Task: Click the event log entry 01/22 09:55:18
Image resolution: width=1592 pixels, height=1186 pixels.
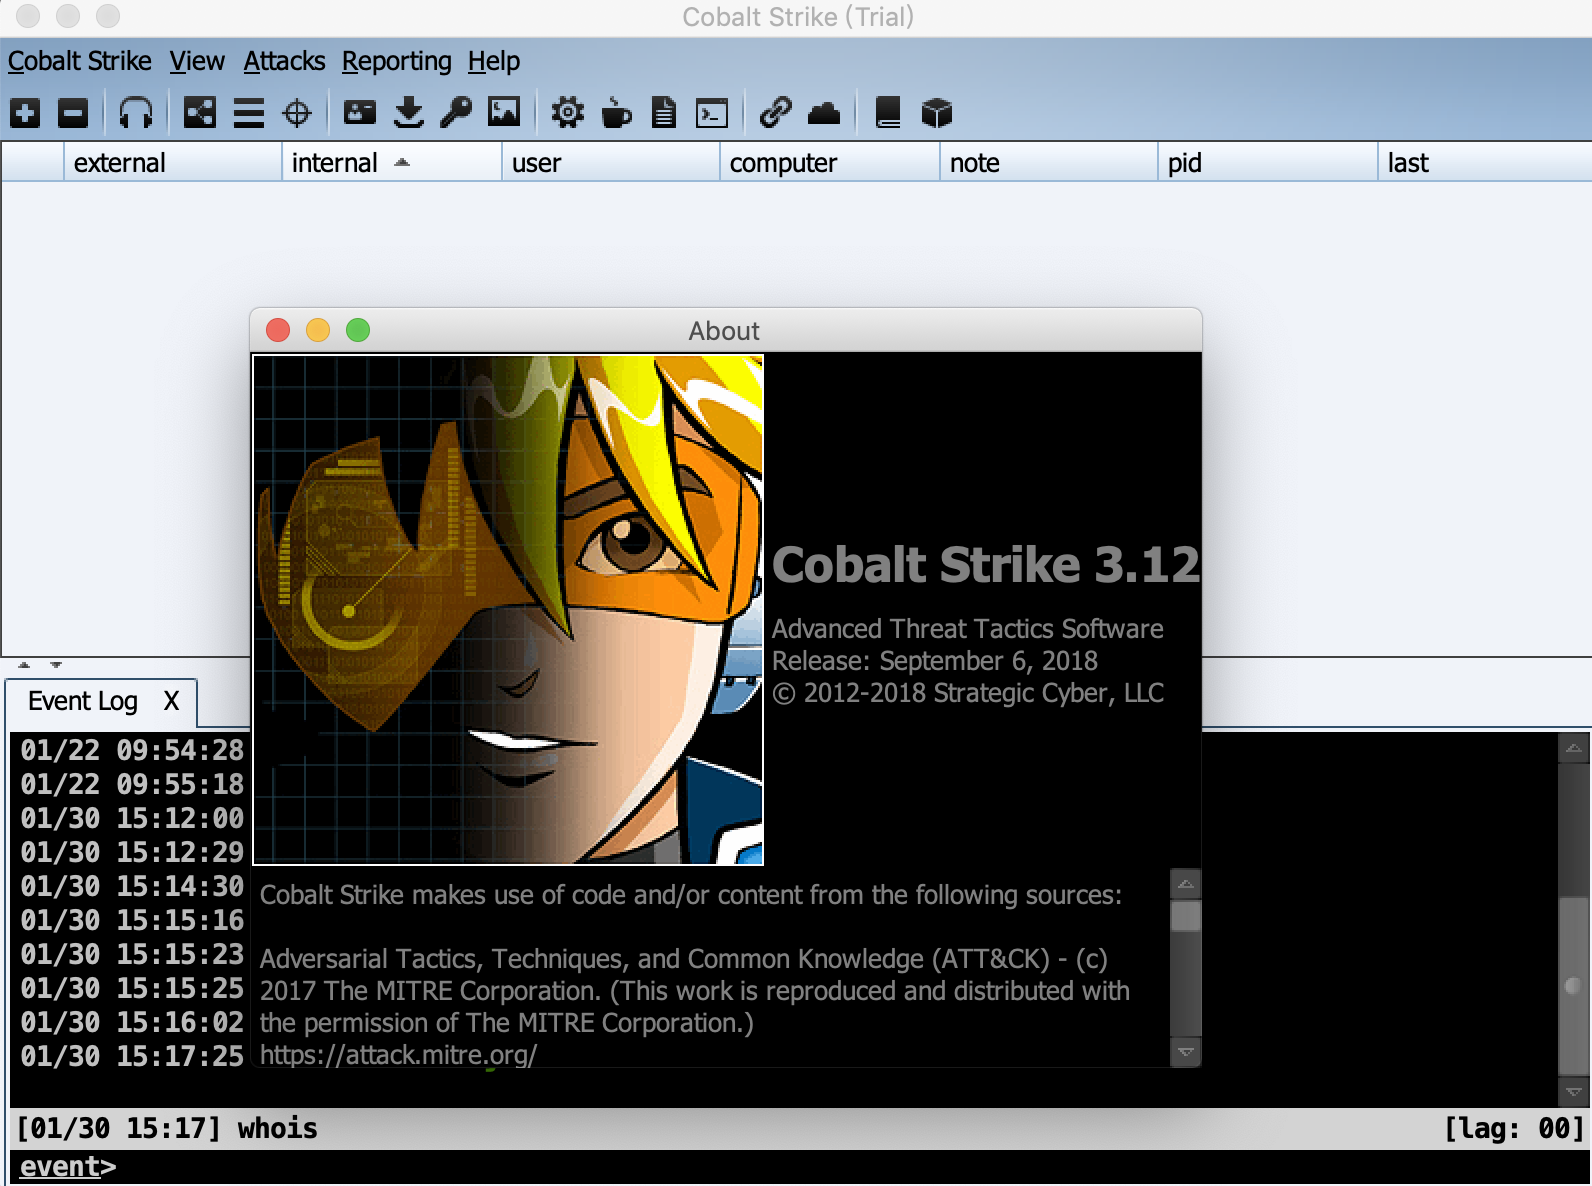Action: click(132, 784)
